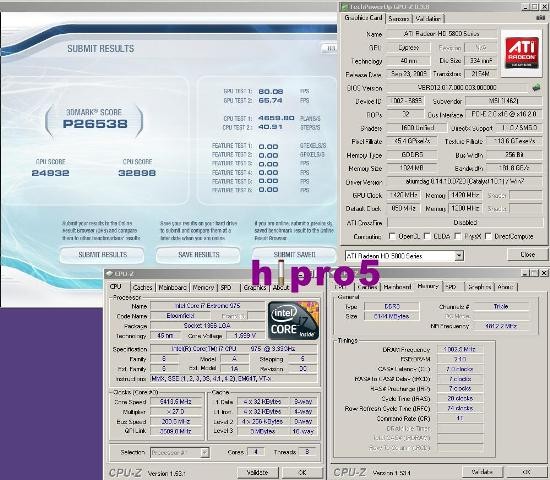
Task: Click the Threads count field in CPU-Z
Action: 307,452
